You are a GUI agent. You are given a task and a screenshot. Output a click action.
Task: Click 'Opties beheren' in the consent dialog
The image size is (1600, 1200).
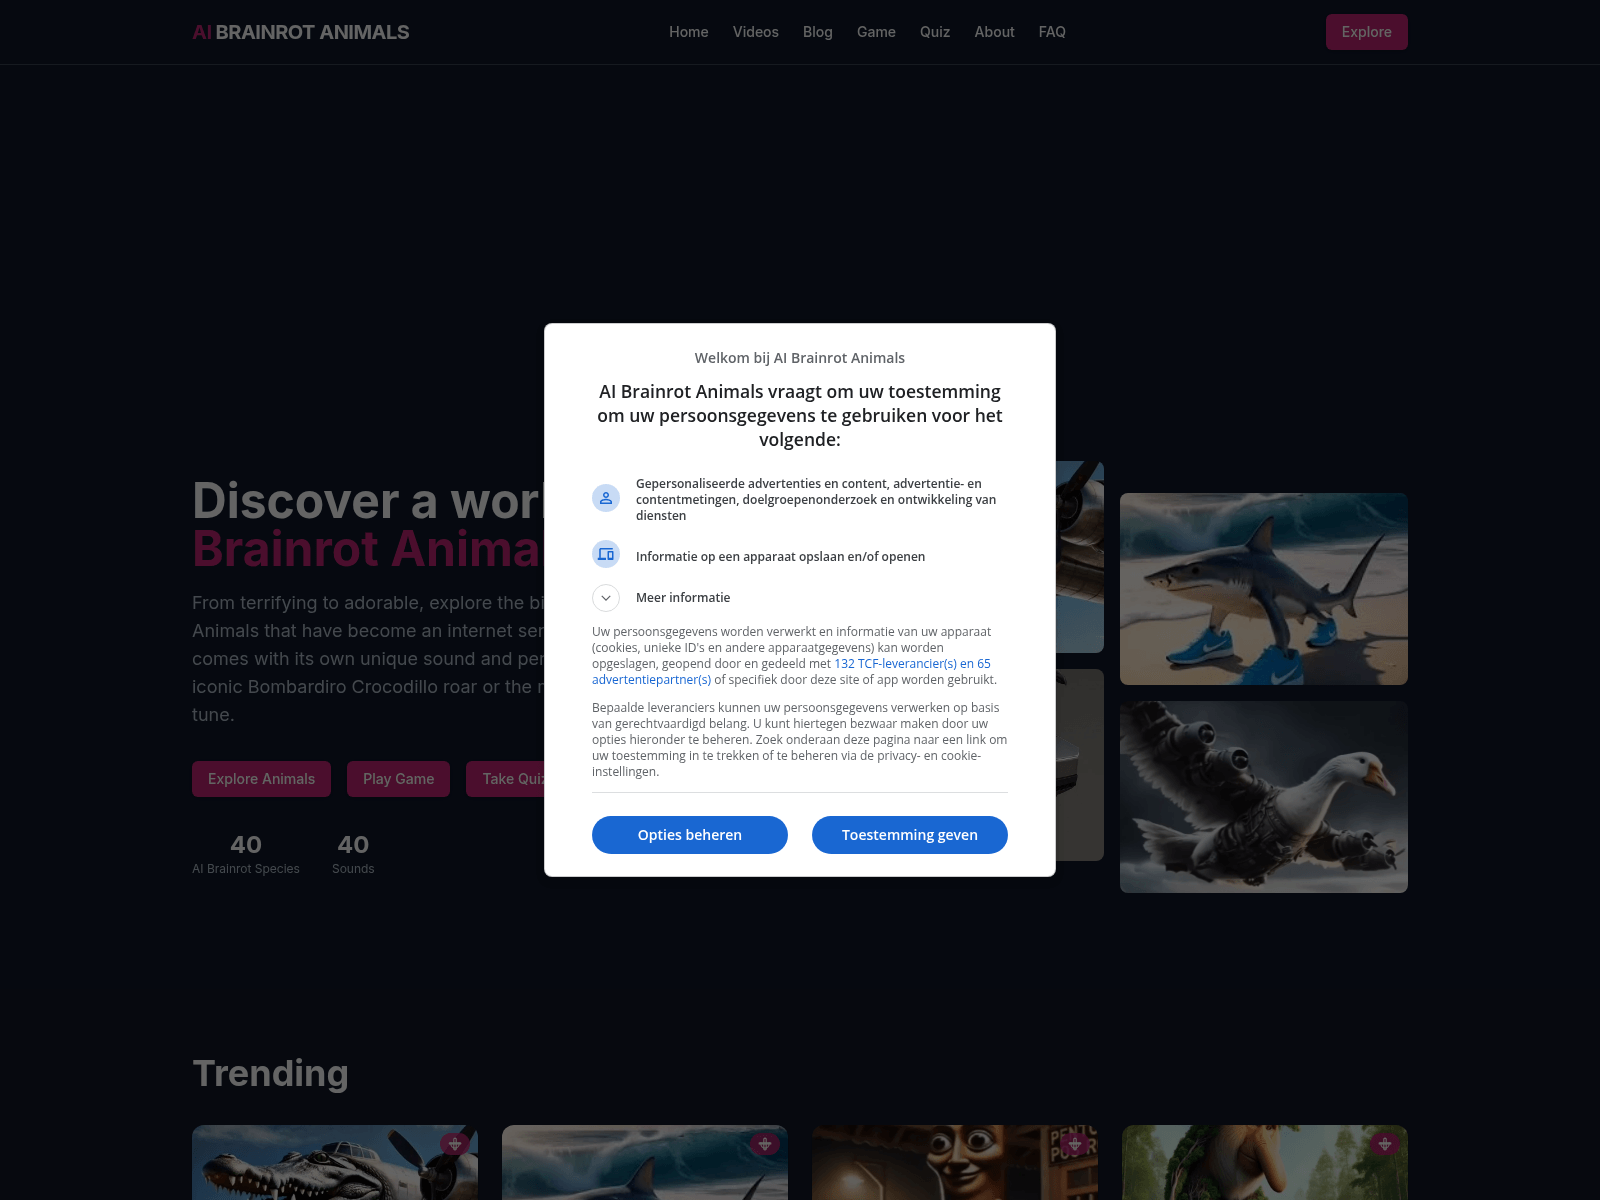click(x=689, y=834)
